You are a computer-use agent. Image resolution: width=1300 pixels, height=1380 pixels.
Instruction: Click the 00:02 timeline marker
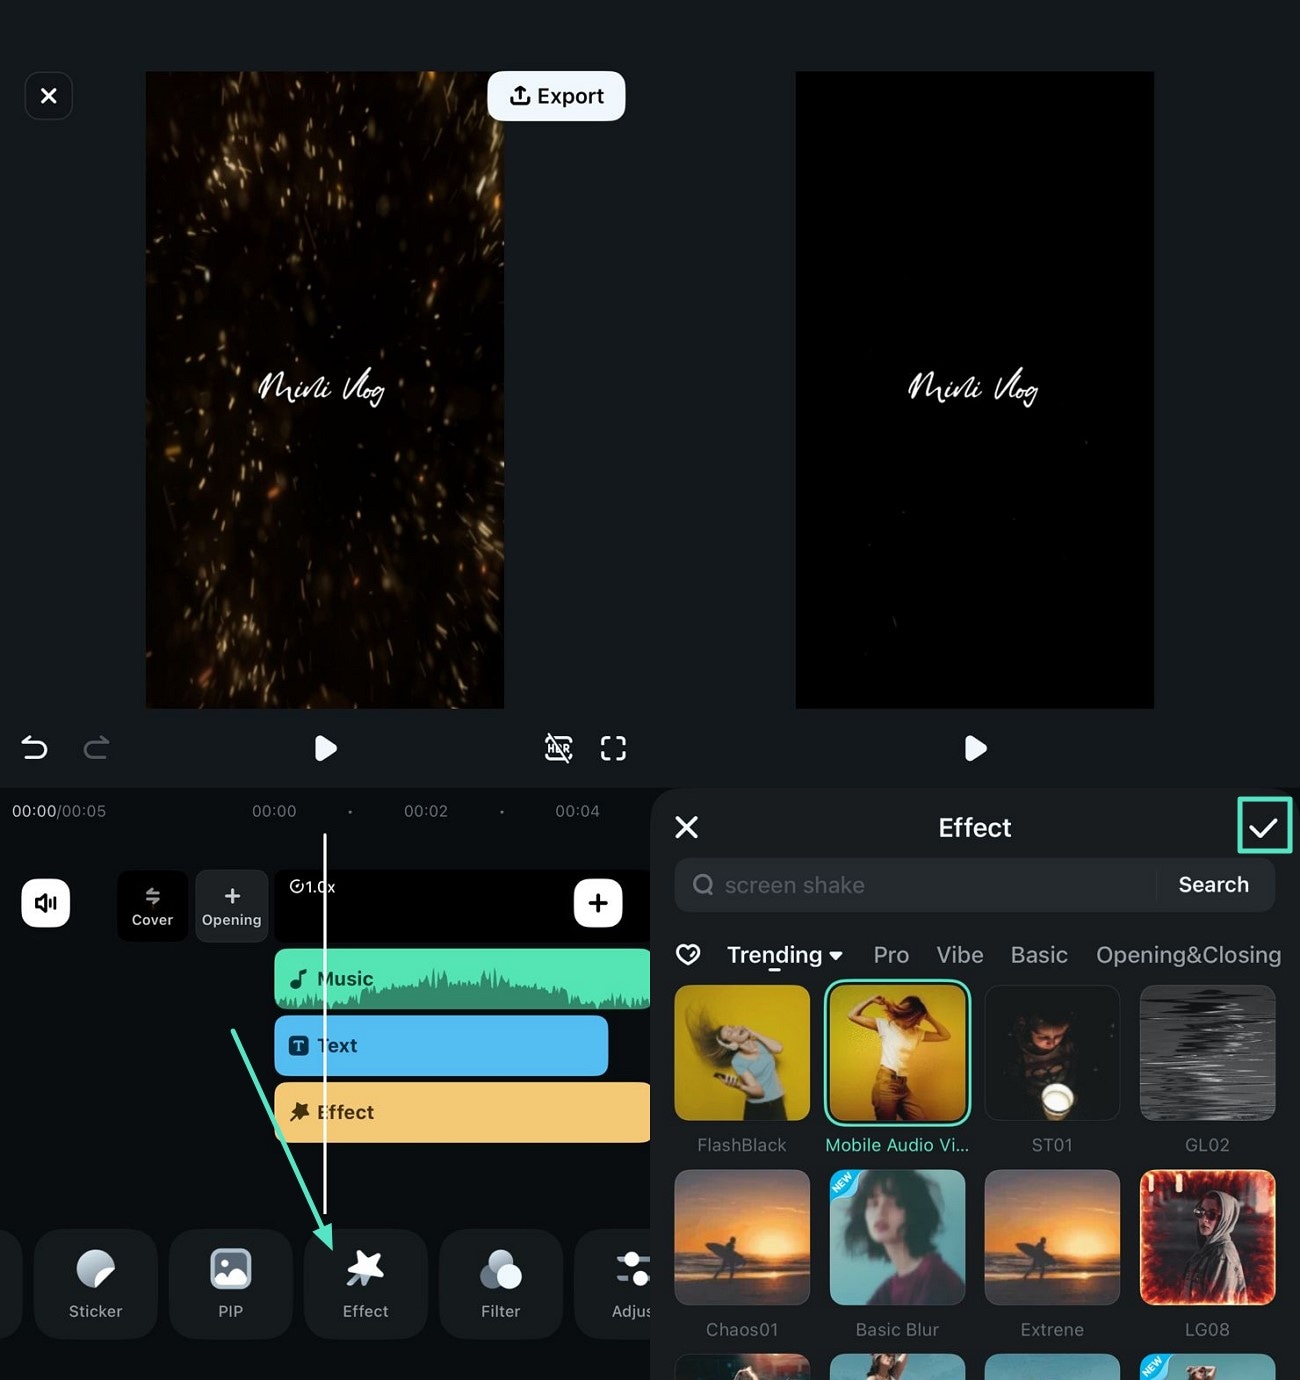tap(426, 811)
